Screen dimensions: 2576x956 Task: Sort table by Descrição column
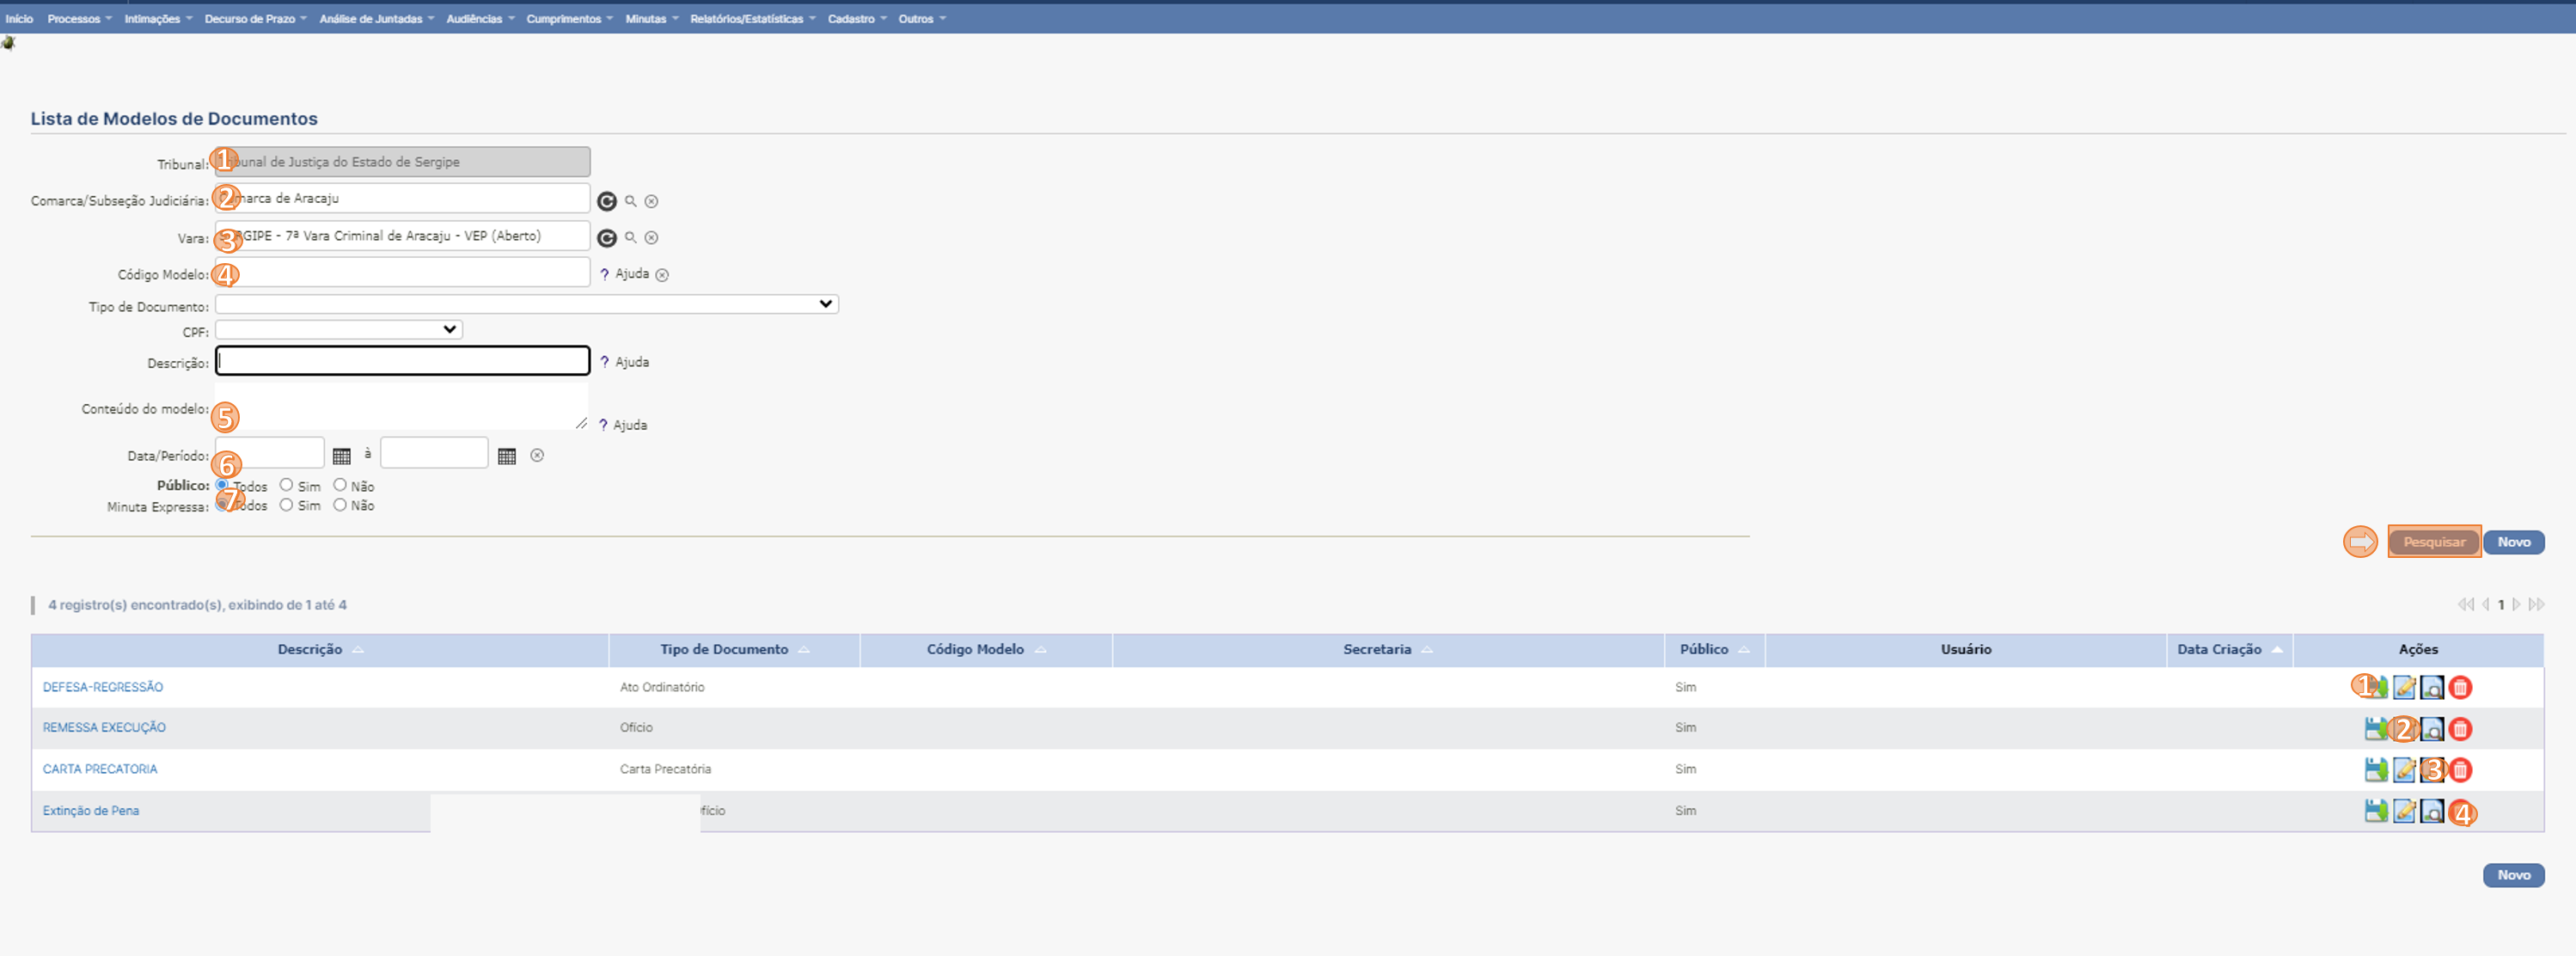pyautogui.click(x=320, y=649)
